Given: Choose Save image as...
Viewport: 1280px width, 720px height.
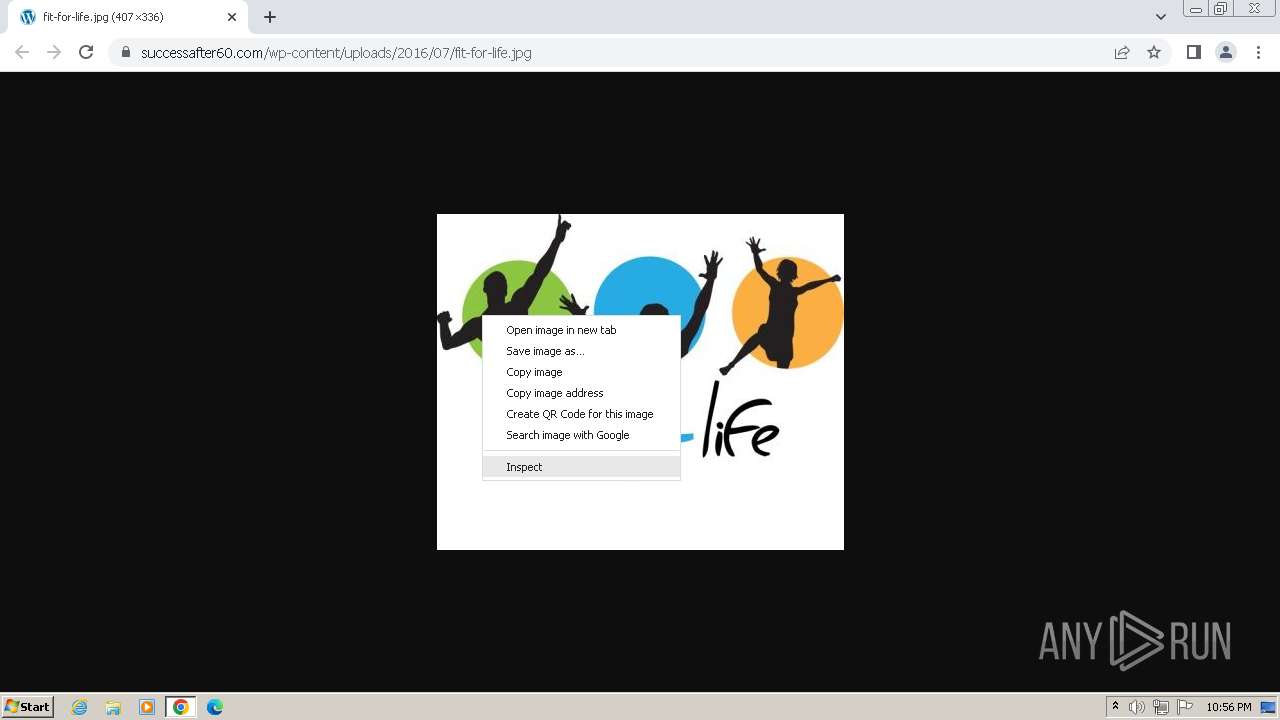Looking at the screenshot, I should click(581, 351).
